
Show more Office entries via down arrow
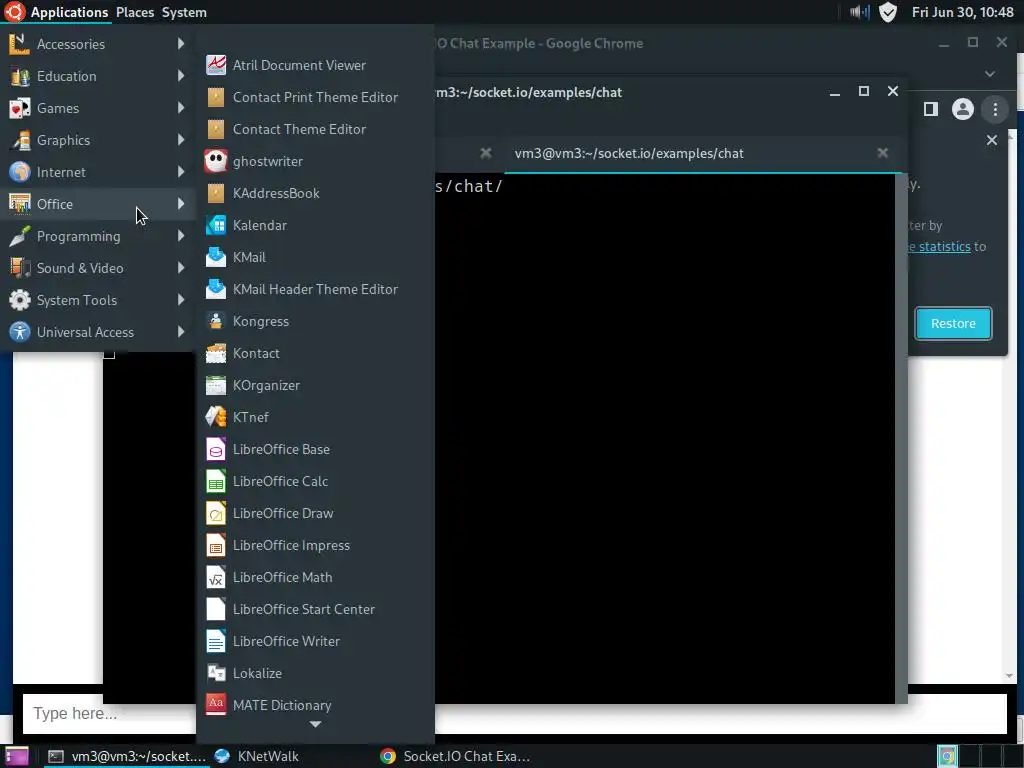[315, 724]
